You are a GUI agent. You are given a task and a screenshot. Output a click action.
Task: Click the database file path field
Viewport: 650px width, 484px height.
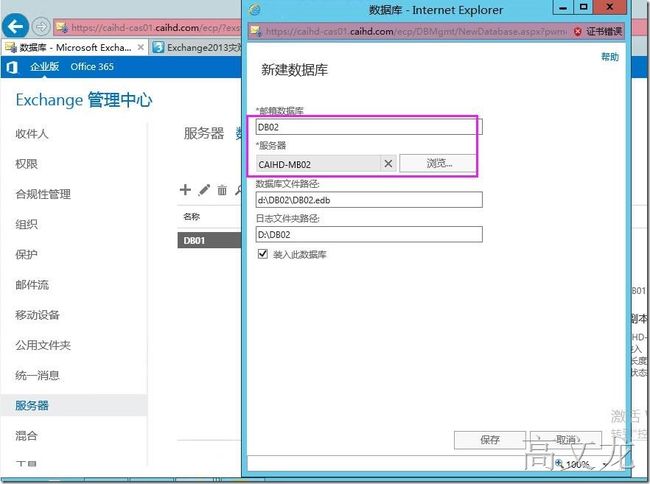369,200
